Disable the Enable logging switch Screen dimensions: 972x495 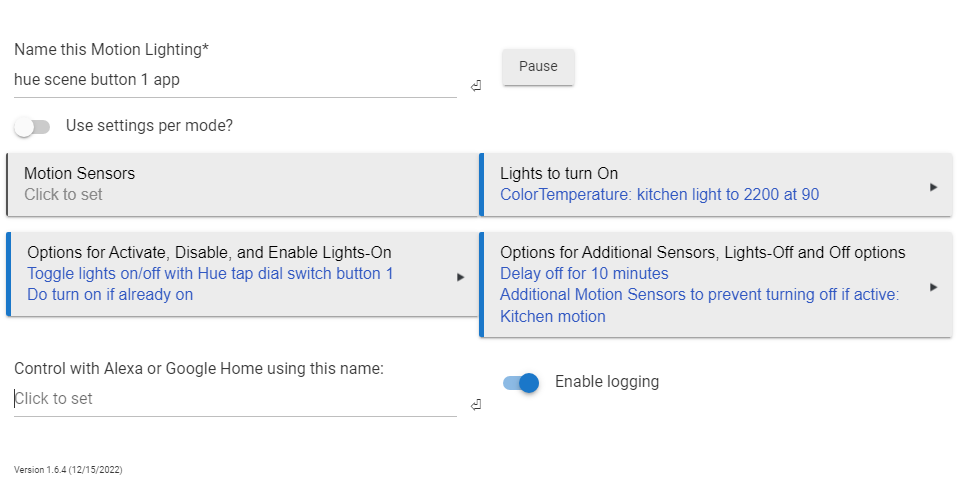pos(521,383)
